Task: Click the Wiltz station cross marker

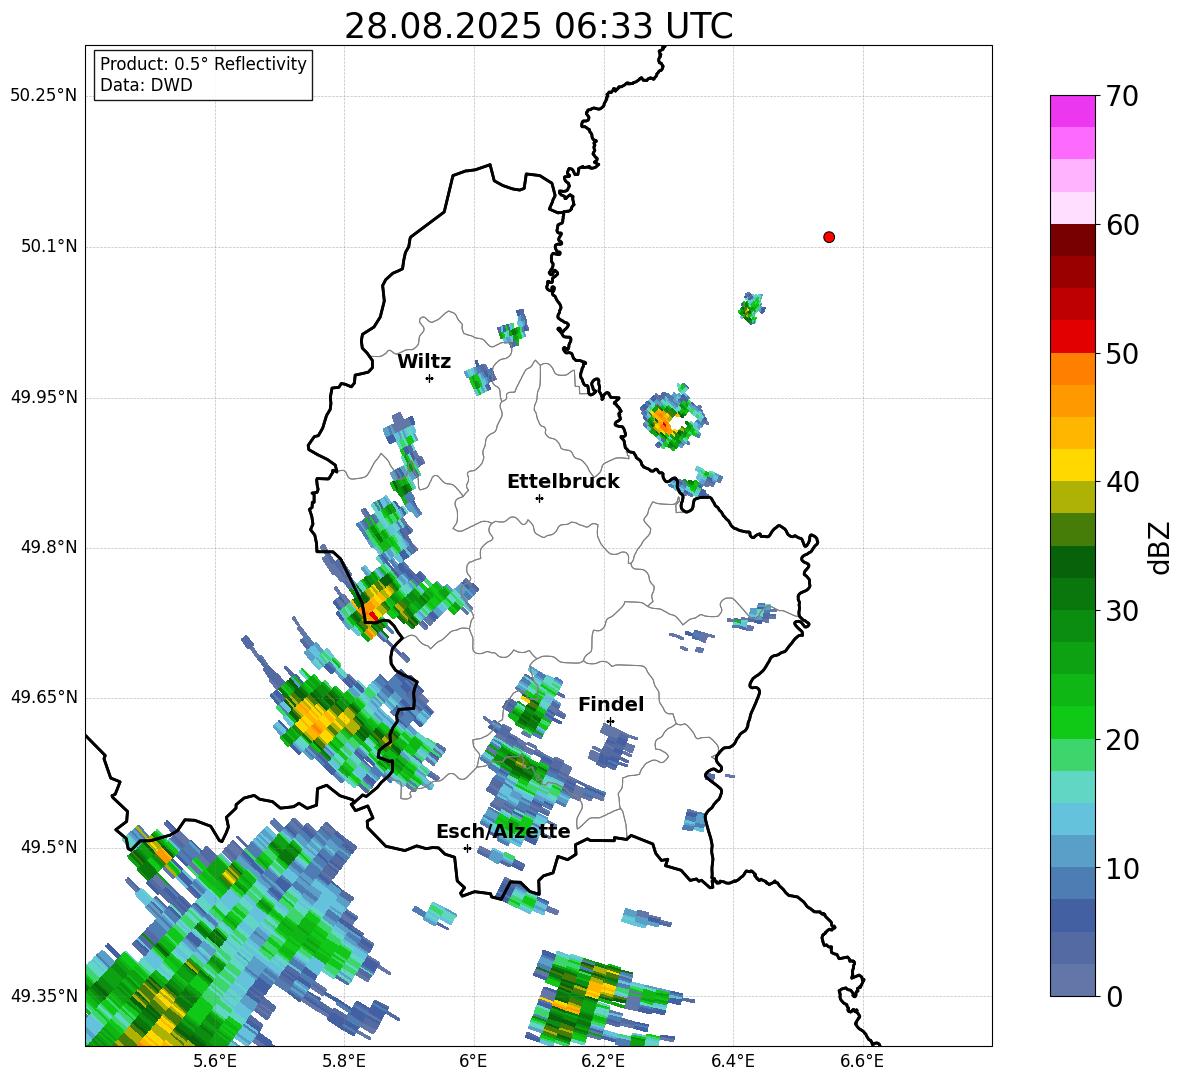Action: click(429, 378)
